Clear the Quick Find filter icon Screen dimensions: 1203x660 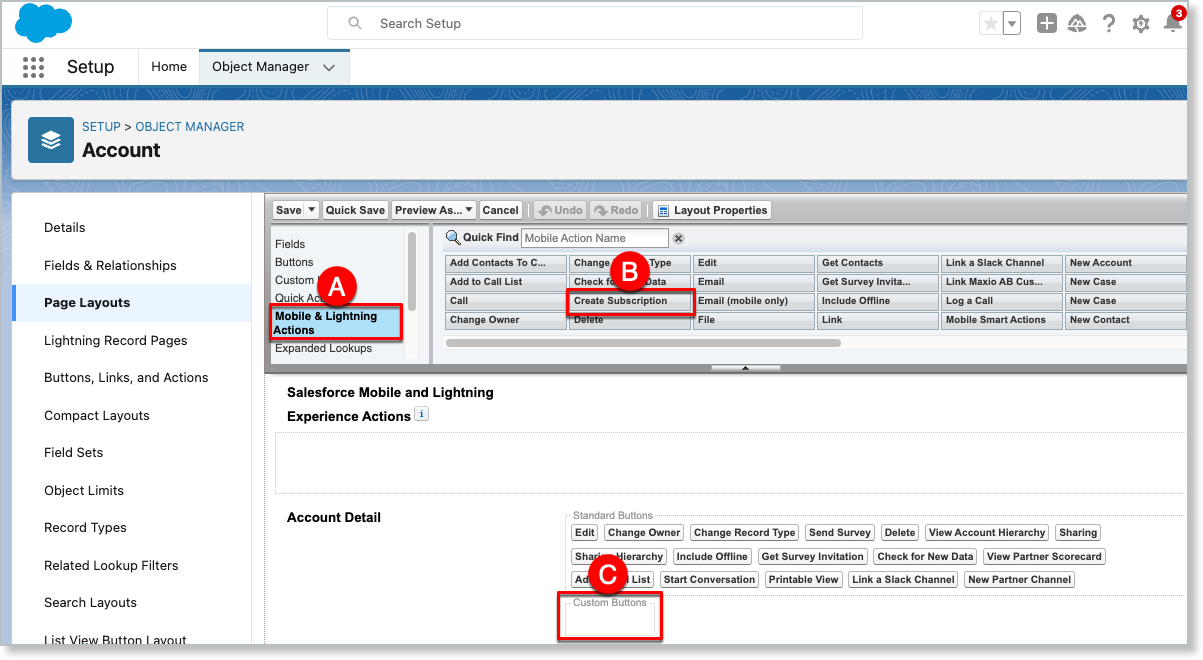678,238
